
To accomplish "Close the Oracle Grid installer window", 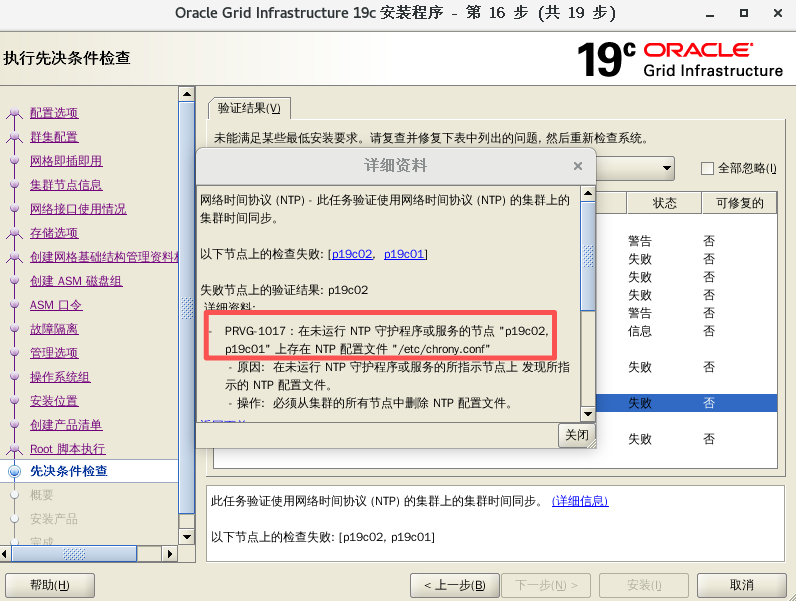I will click(777, 13).
